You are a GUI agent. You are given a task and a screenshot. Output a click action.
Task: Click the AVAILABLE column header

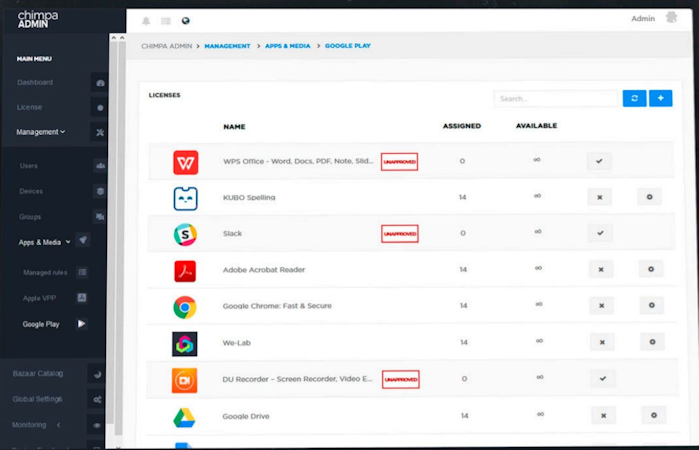point(536,126)
